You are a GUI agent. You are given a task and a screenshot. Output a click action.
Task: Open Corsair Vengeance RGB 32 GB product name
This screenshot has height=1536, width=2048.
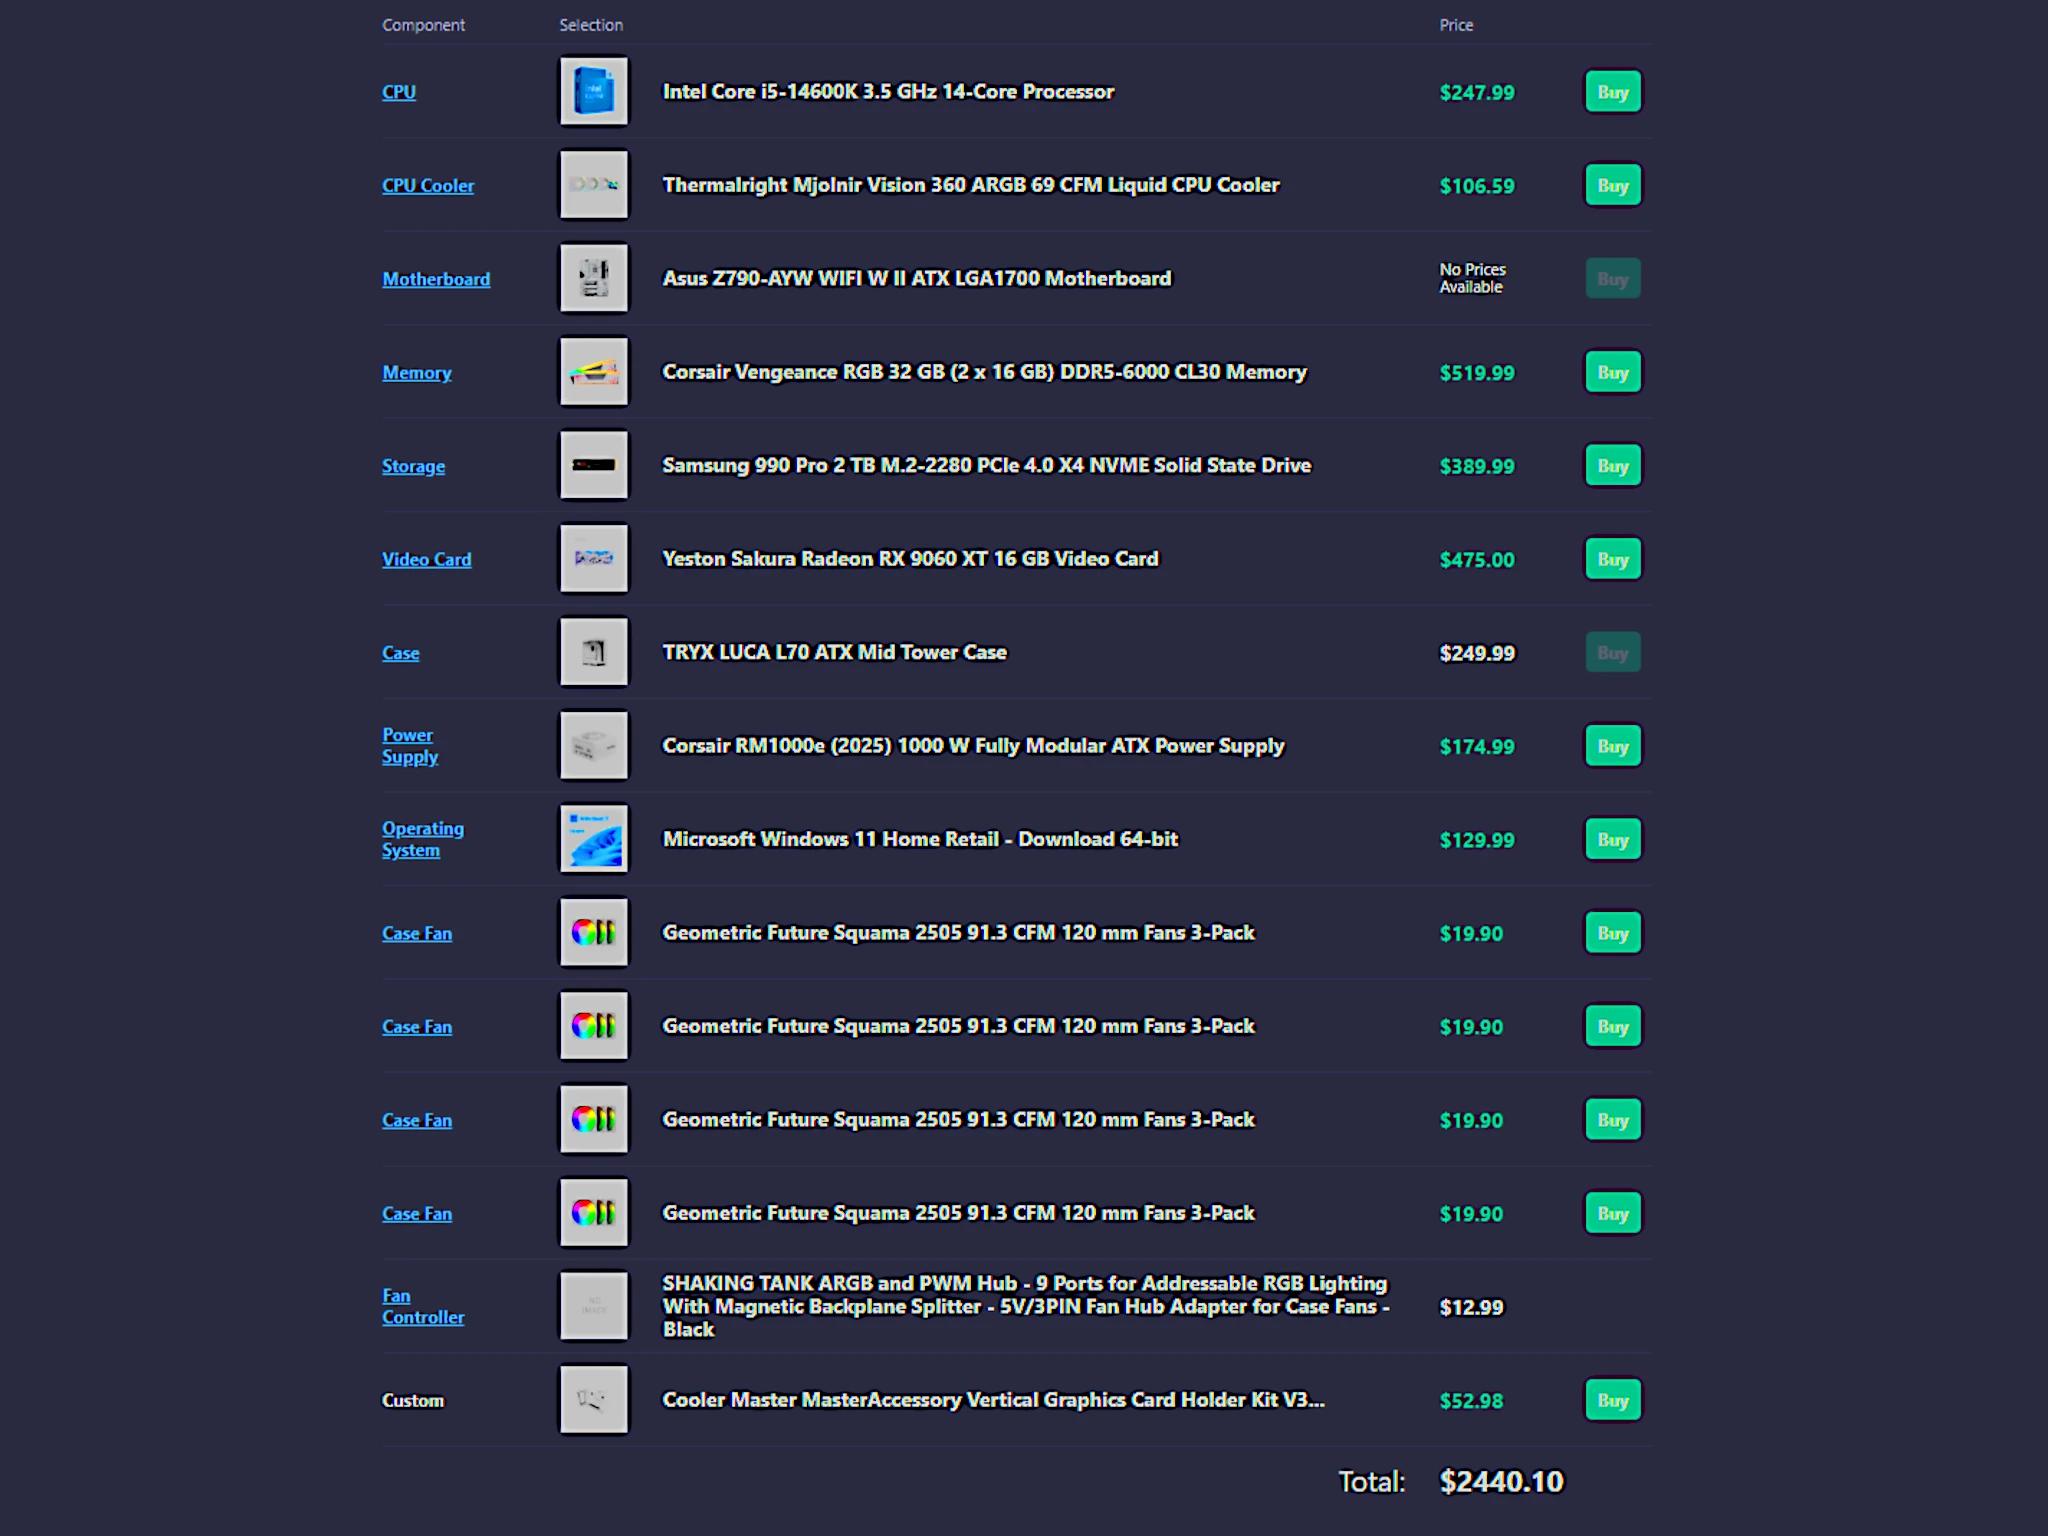[985, 372]
